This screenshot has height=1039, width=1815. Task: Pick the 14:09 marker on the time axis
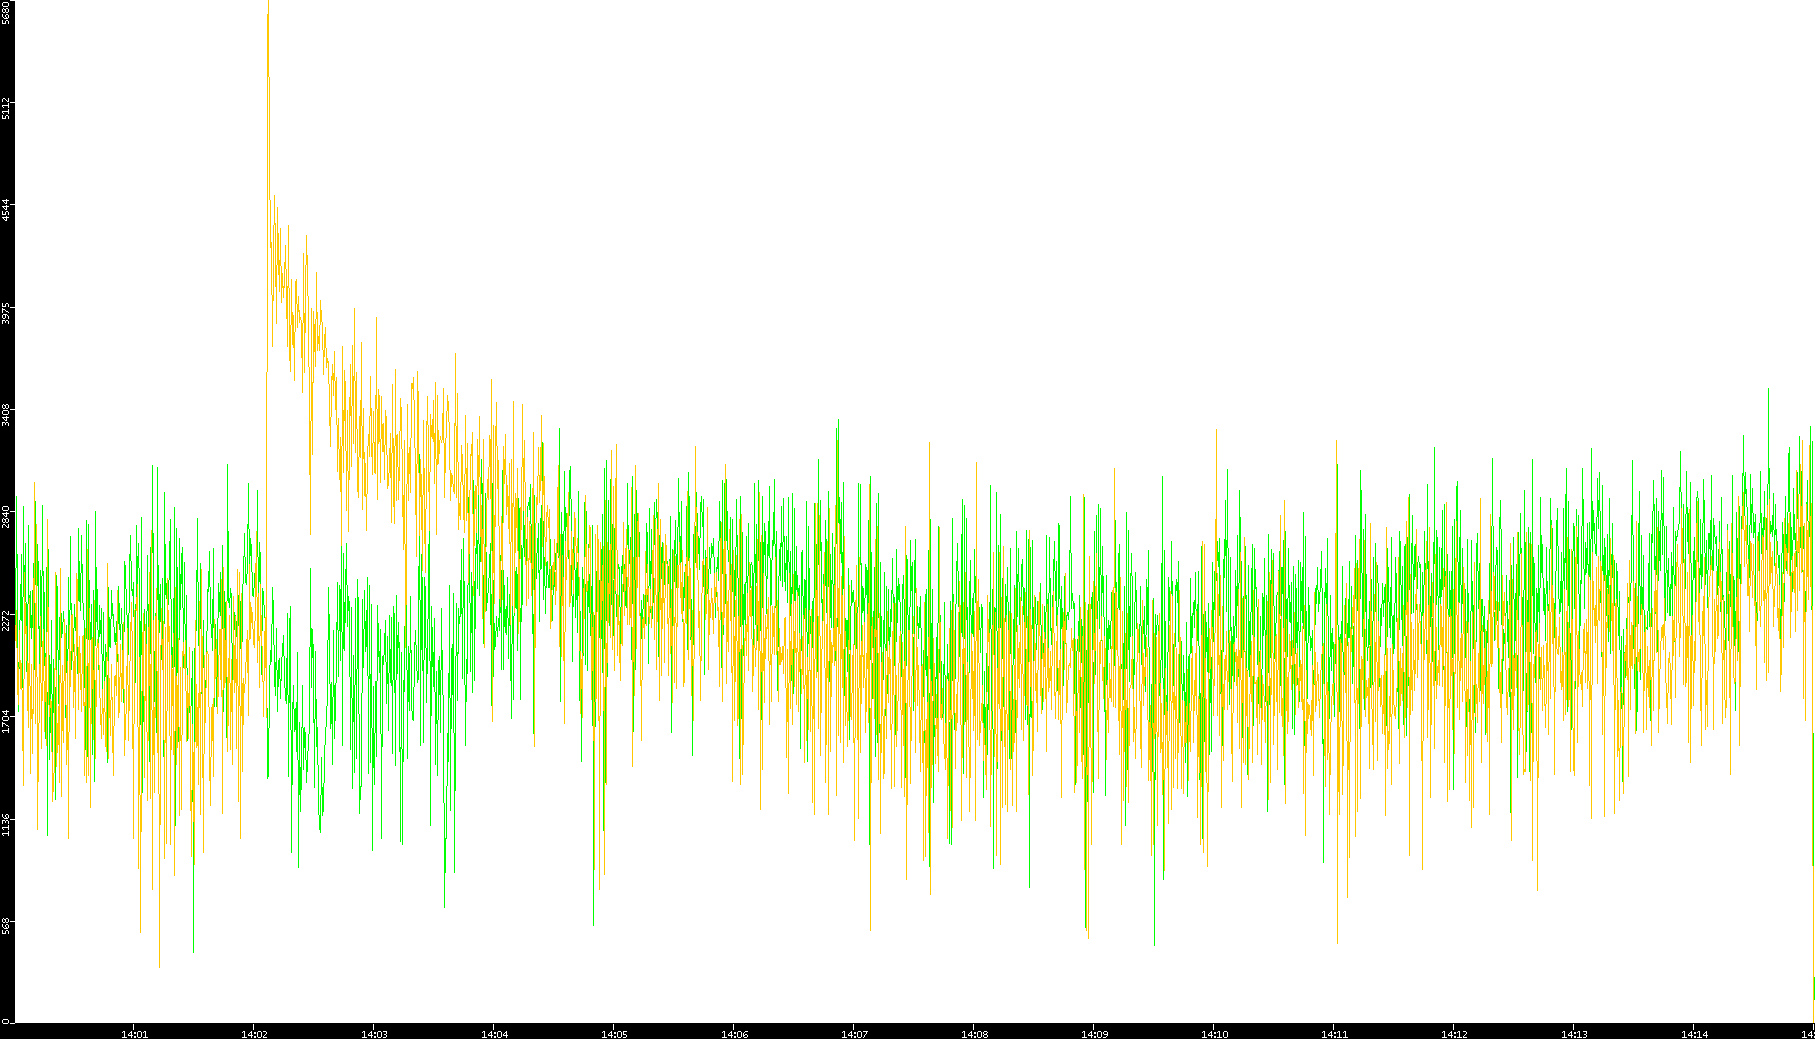pos(1094,1033)
